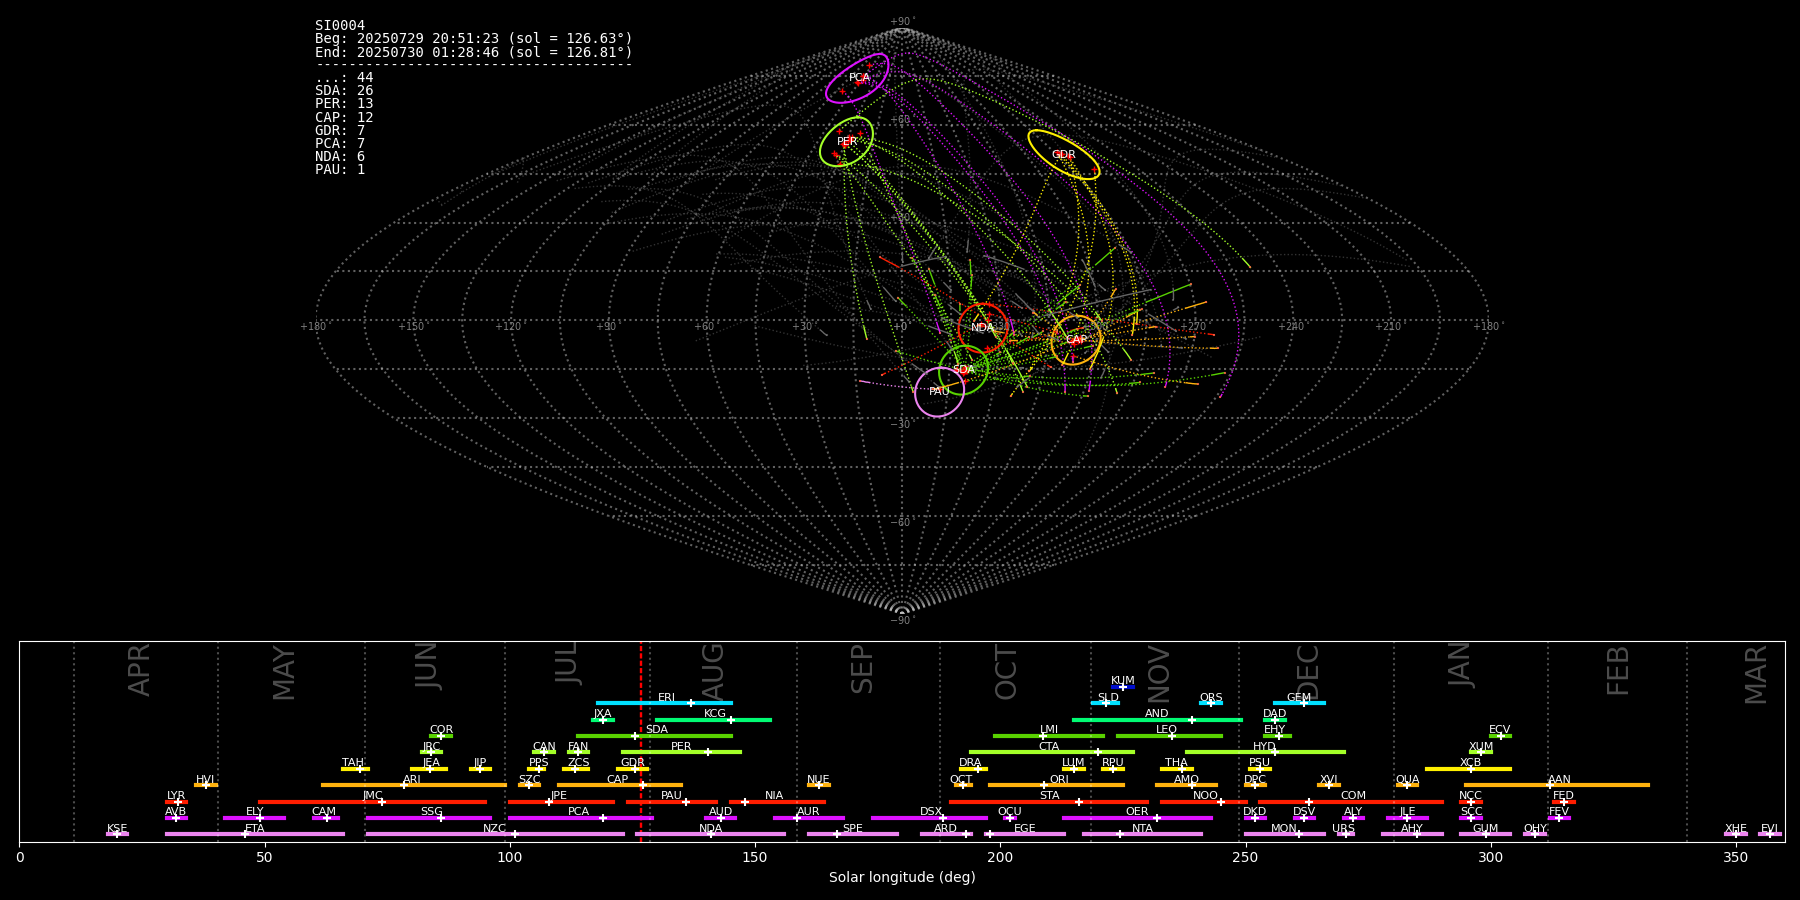This screenshot has width=1800, height=900.
Task: Click the +270 longitude label on sky map
Action: point(1193,327)
